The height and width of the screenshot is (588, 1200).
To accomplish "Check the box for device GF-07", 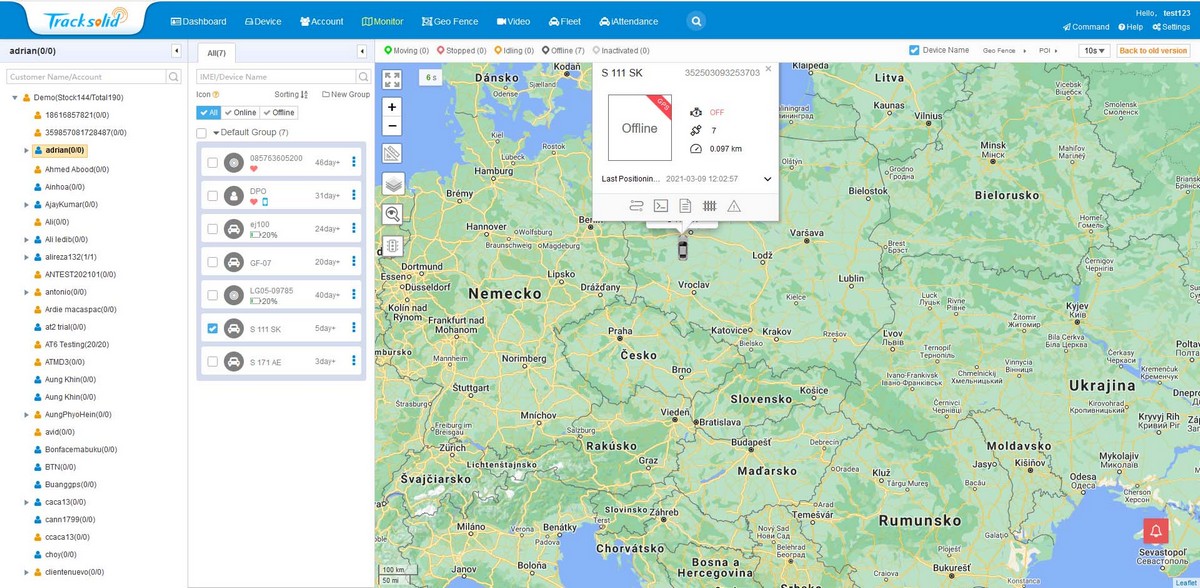I will click(x=212, y=262).
